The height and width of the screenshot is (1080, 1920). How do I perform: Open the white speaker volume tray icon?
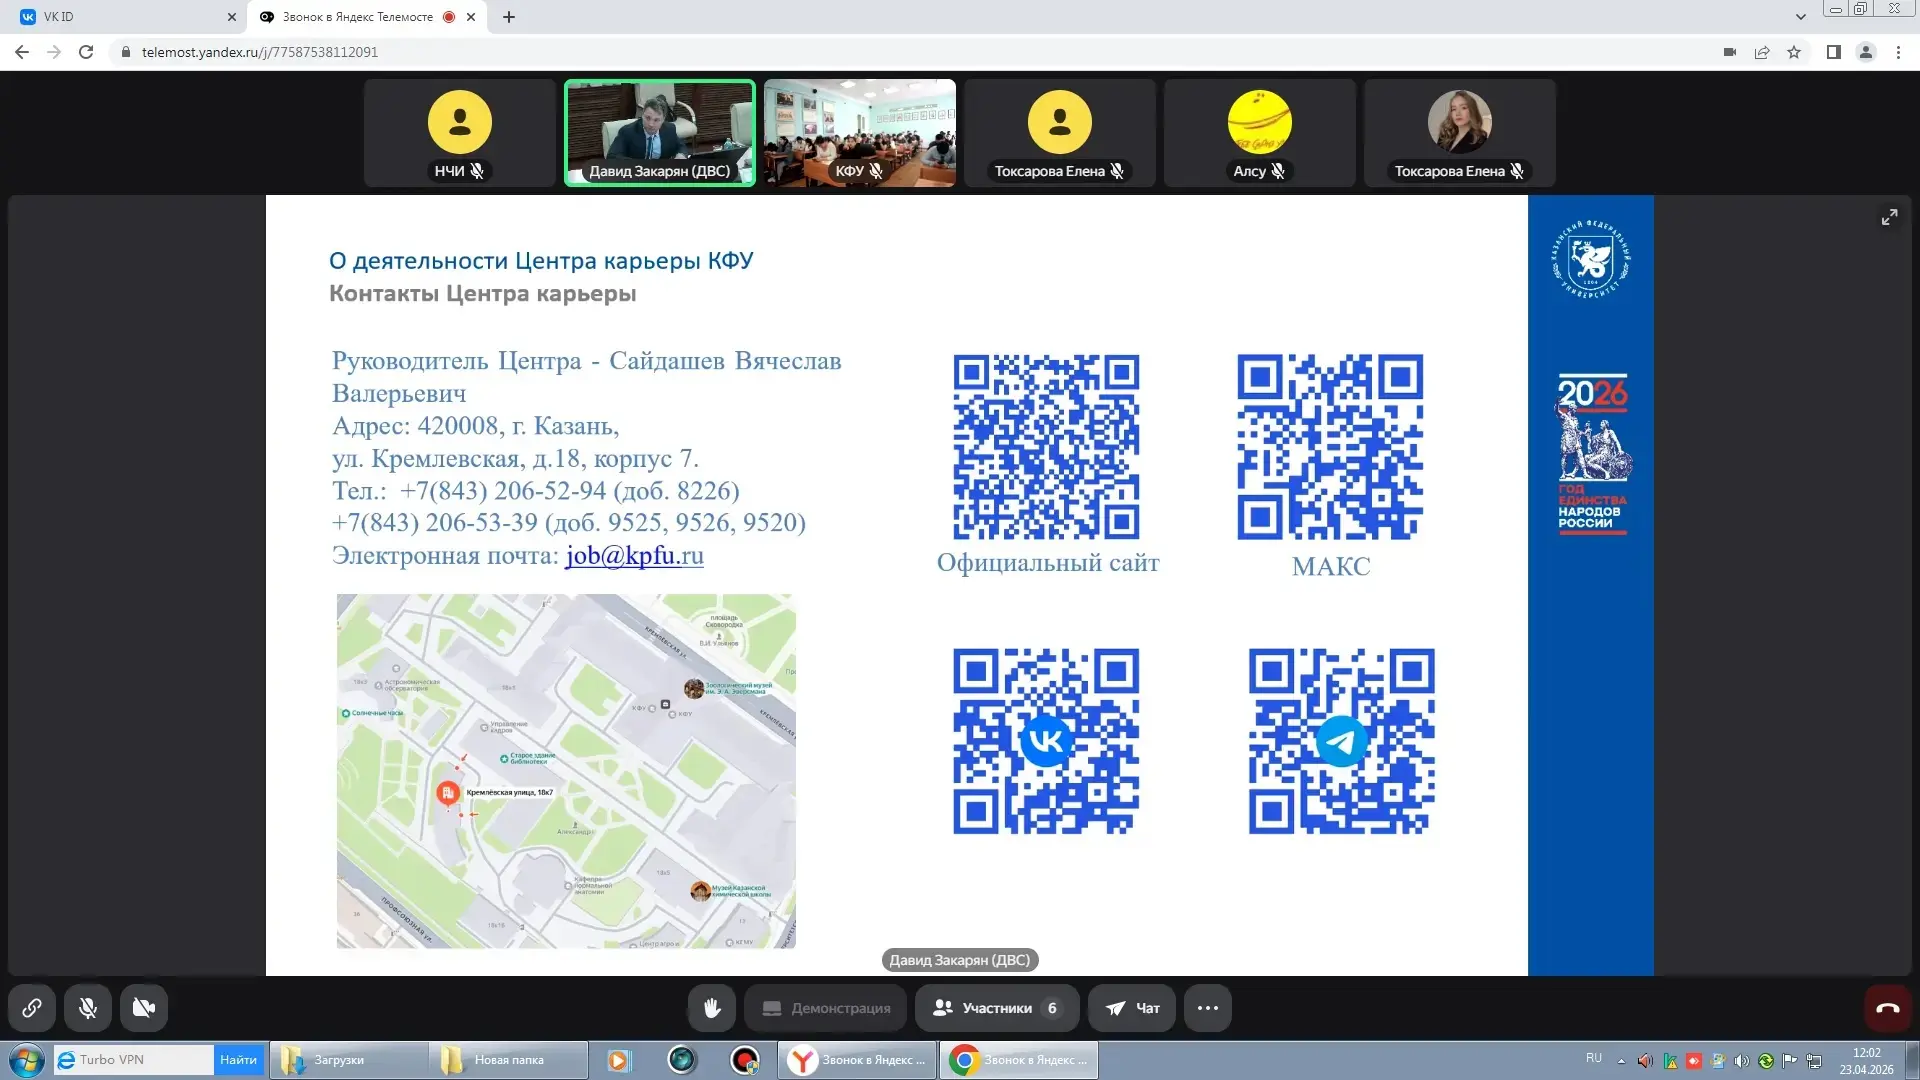(x=1742, y=1061)
